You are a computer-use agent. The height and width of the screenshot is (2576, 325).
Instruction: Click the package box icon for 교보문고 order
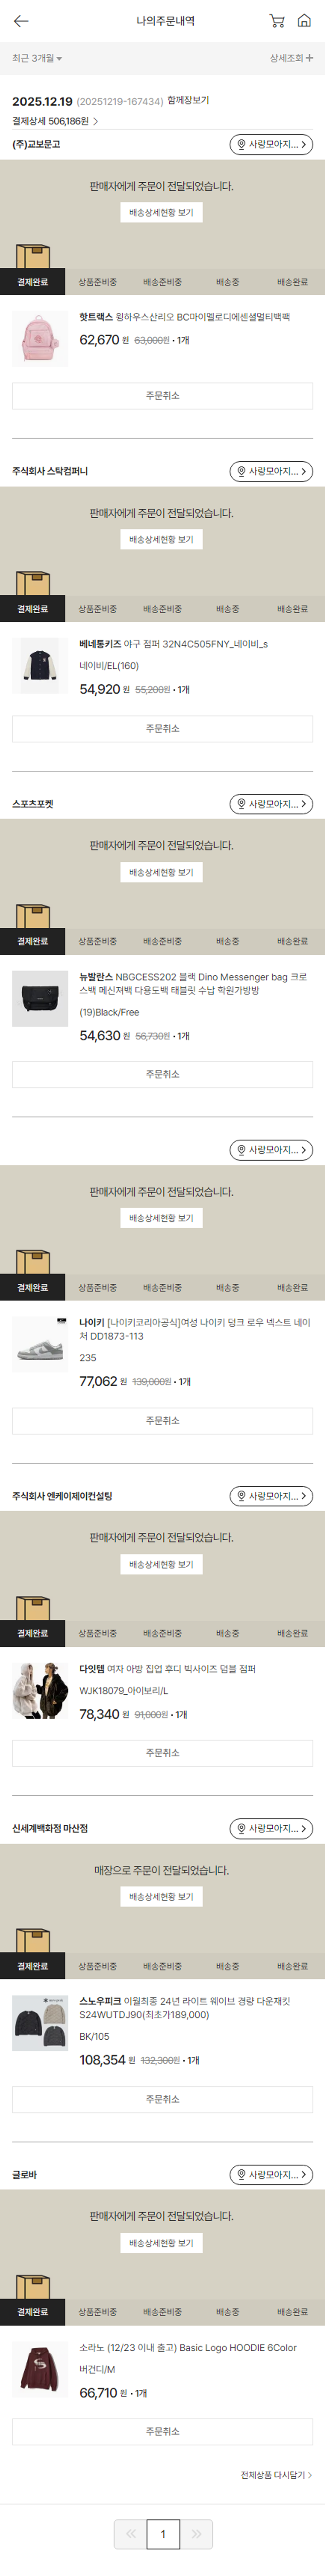(x=33, y=255)
